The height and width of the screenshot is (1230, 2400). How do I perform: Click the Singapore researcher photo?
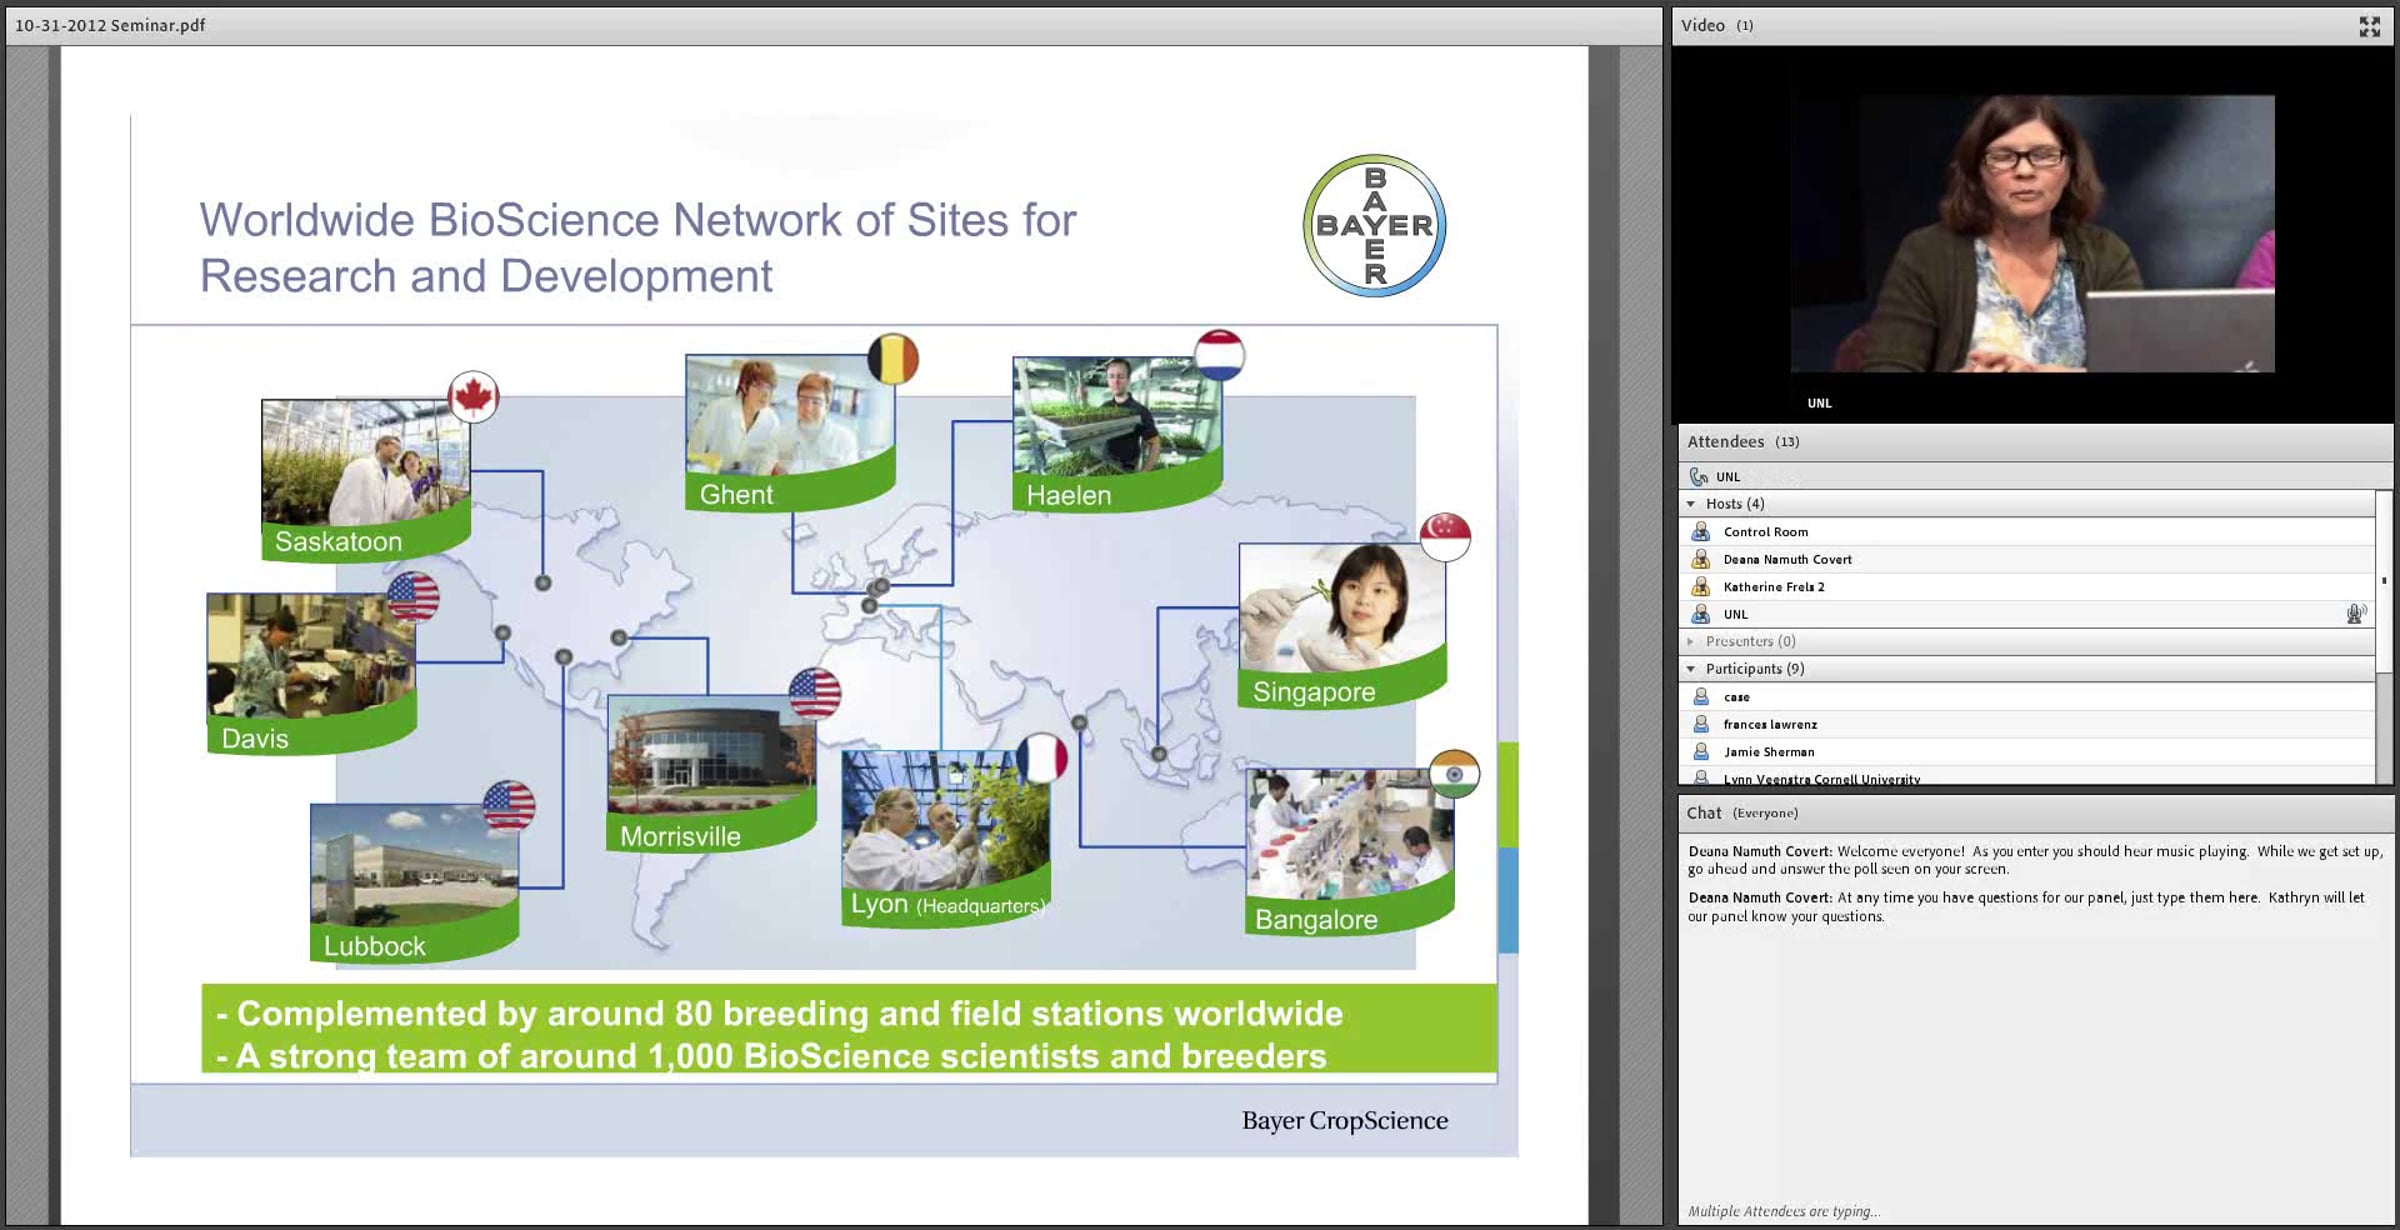(1342, 608)
